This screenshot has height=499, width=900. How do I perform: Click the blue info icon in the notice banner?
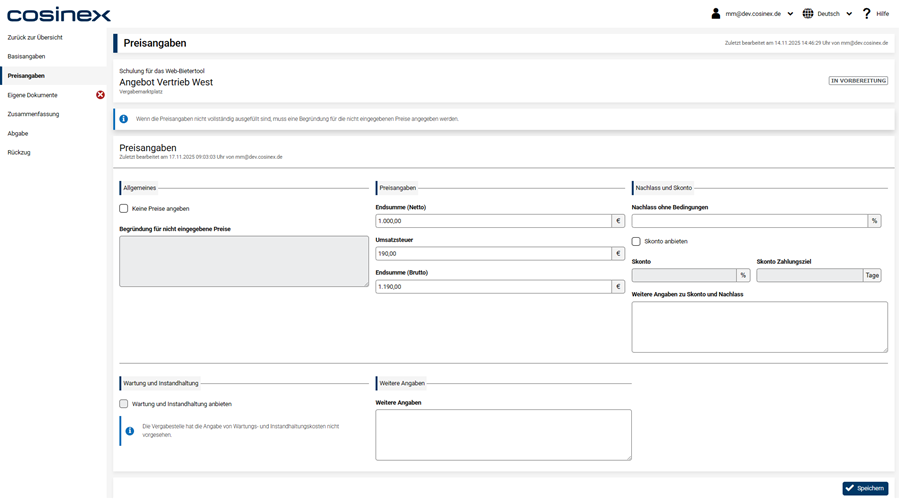[x=124, y=119]
